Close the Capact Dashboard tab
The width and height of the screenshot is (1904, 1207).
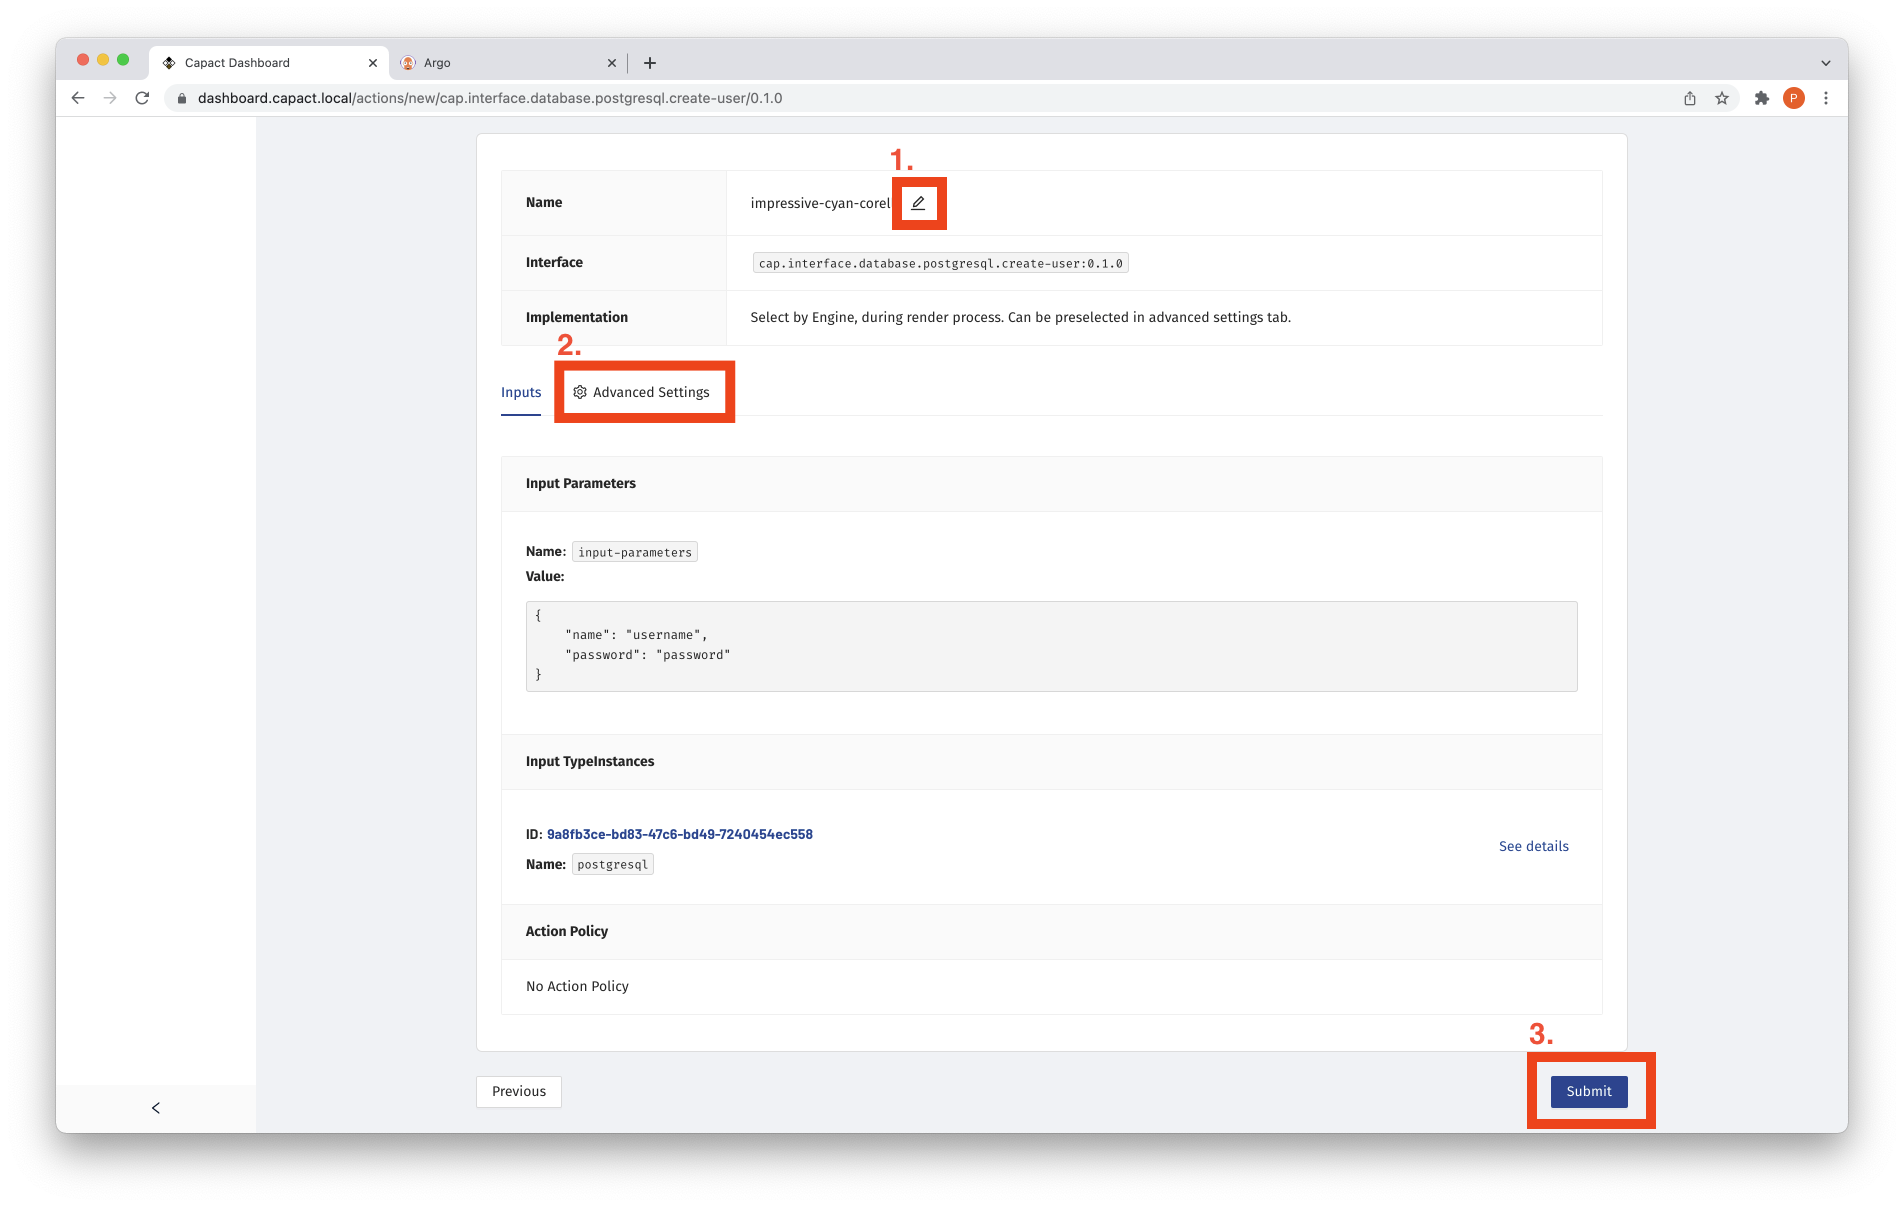click(x=373, y=63)
